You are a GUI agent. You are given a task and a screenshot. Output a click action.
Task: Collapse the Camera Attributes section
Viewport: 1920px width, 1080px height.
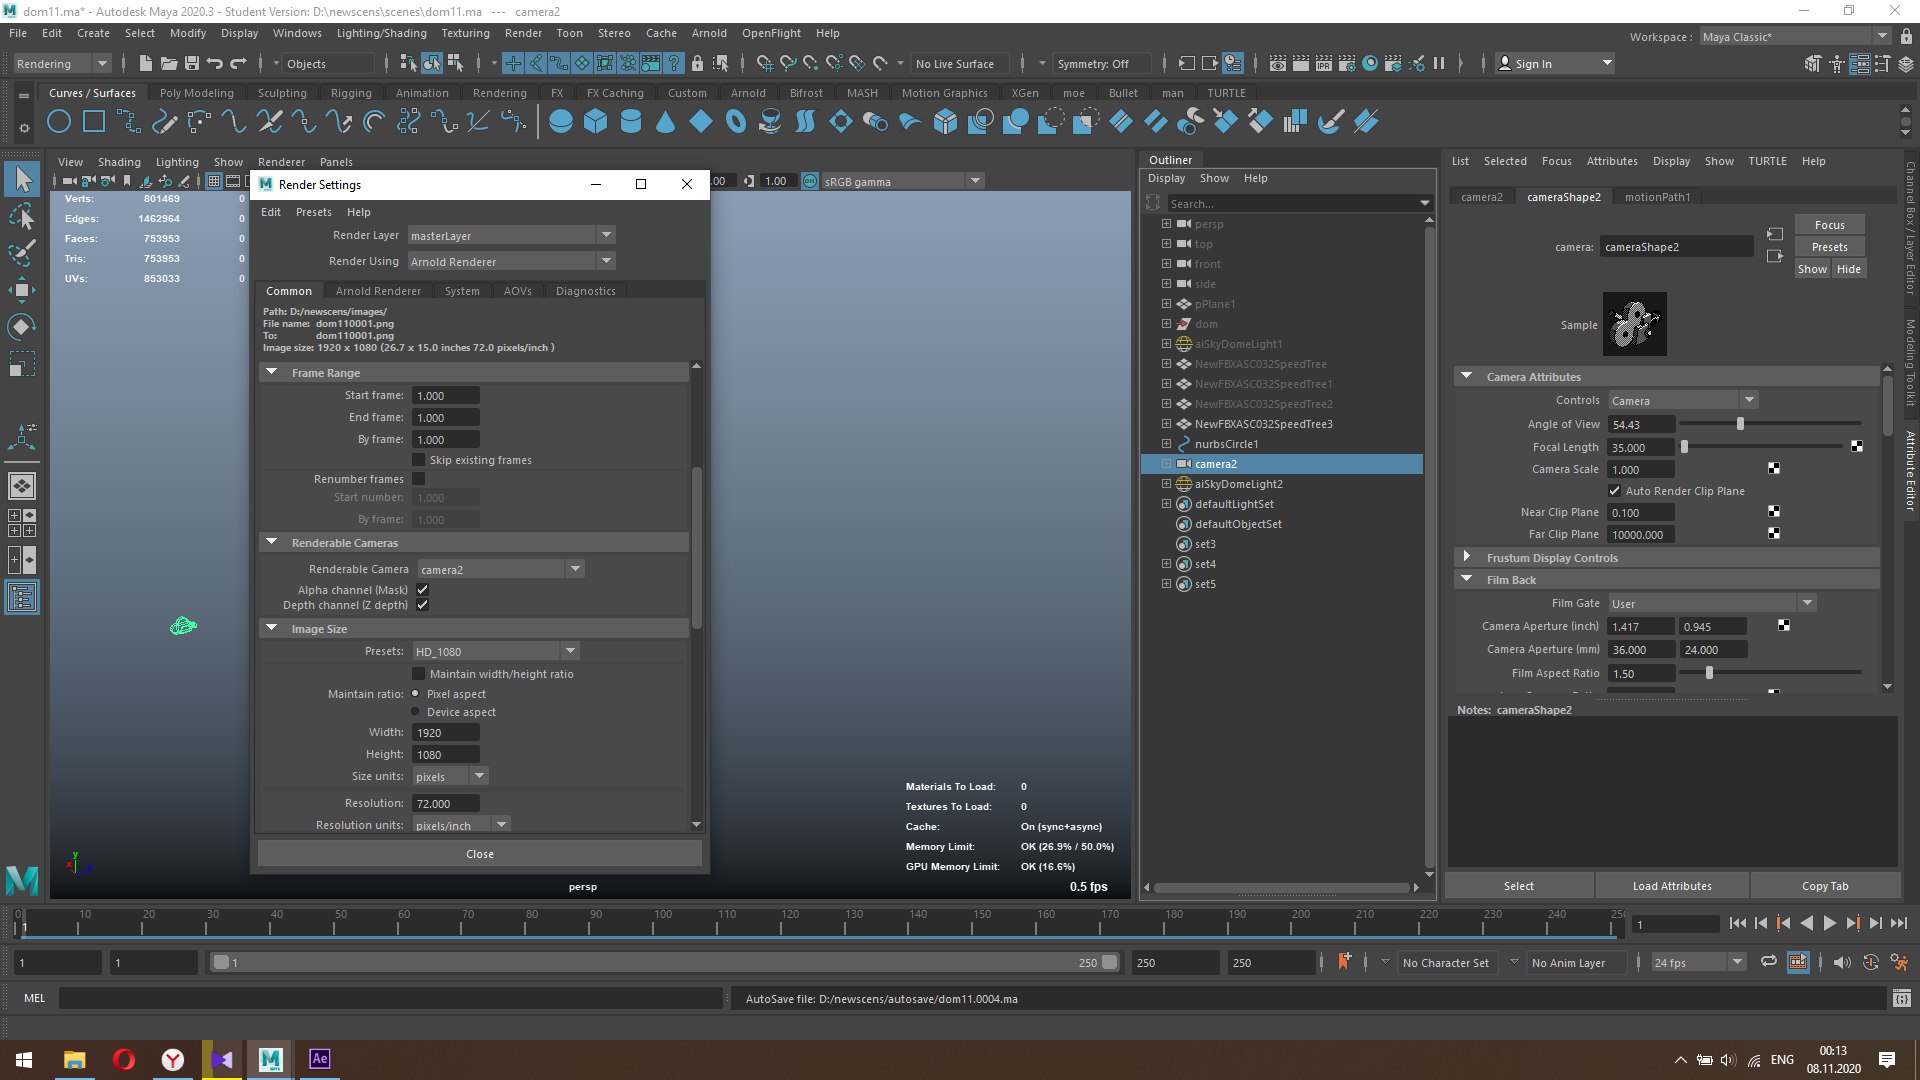pyautogui.click(x=1467, y=376)
